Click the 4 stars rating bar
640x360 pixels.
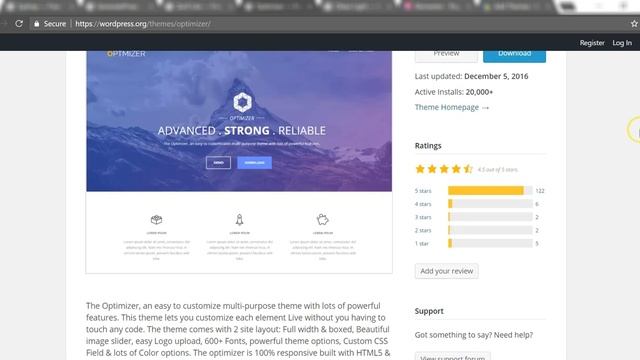[490, 204]
